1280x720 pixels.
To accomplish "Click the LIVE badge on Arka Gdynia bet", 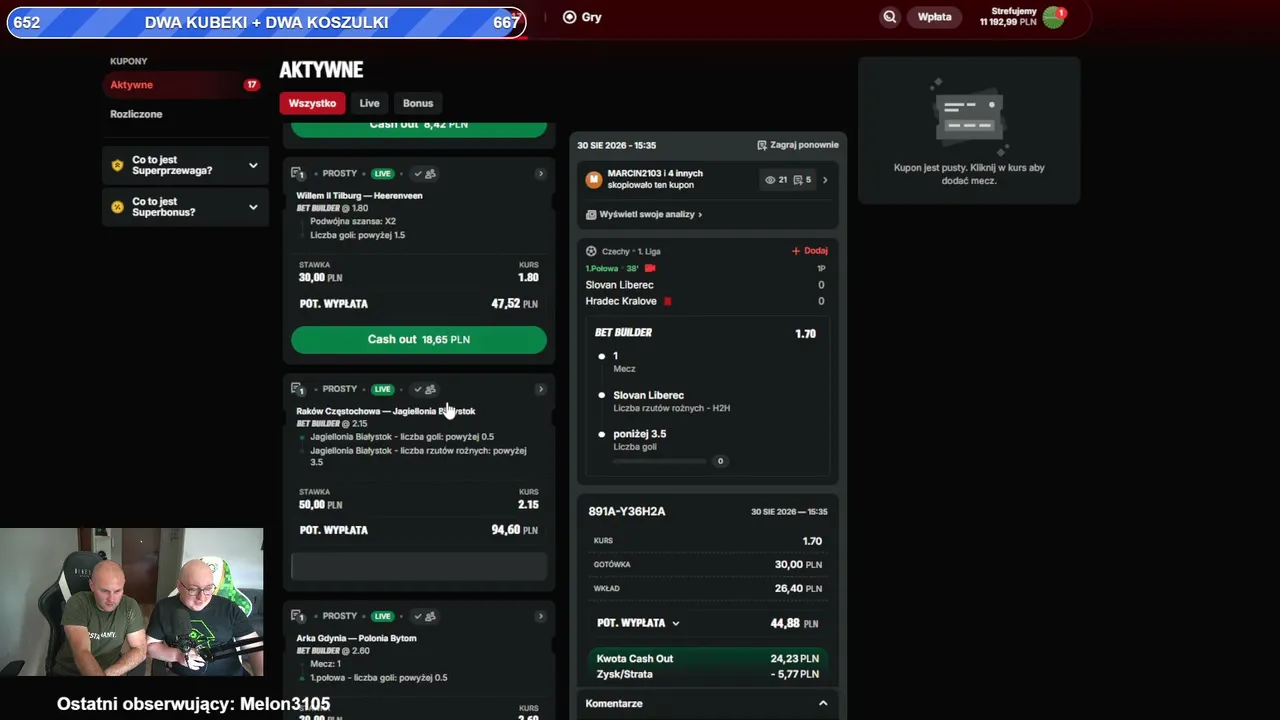I will pyautogui.click(x=383, y=616).
